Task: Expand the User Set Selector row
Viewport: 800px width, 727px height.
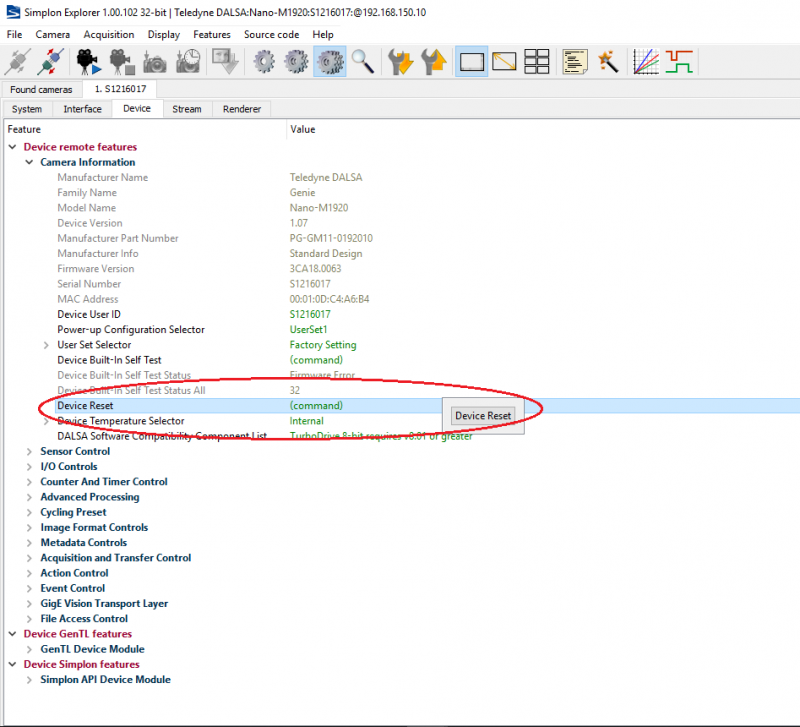Action: (x=46, y=345)
